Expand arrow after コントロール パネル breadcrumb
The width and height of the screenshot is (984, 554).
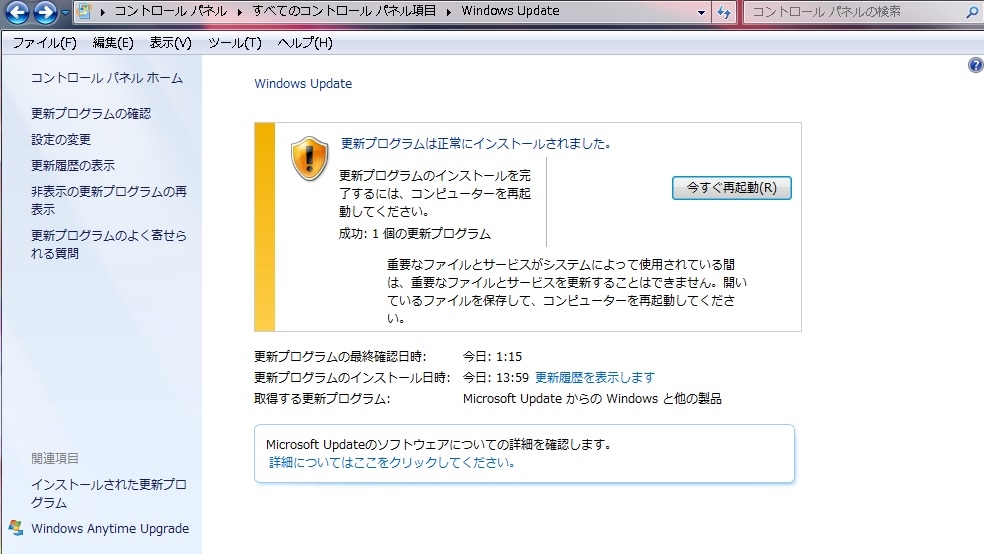(x=240, y=12)
